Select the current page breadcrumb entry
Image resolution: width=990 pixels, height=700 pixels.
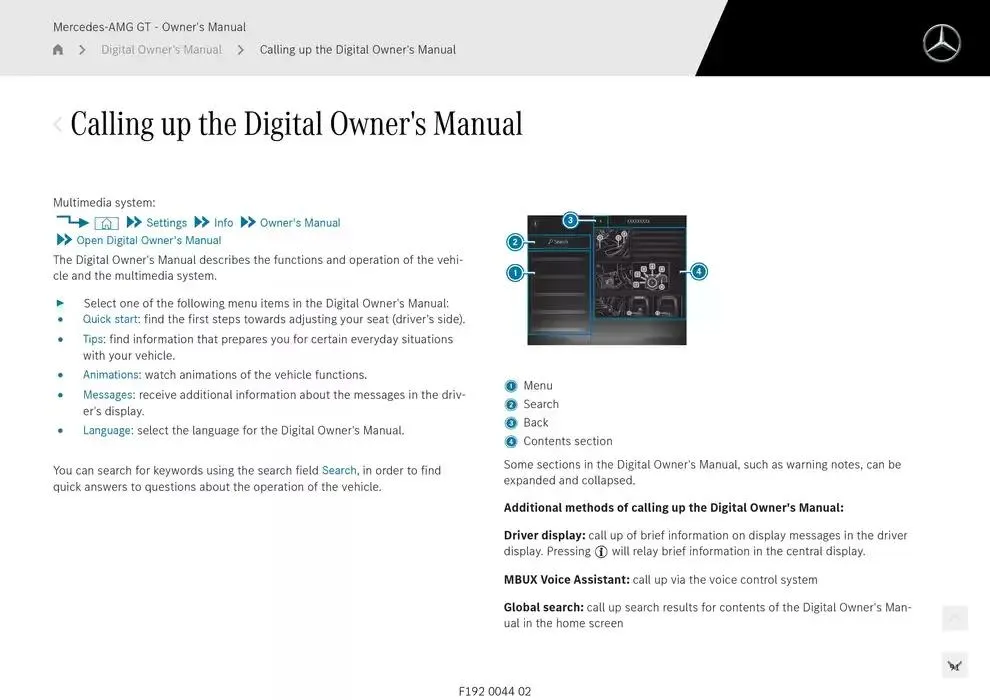pyautogui.click(x=357, y=50)
